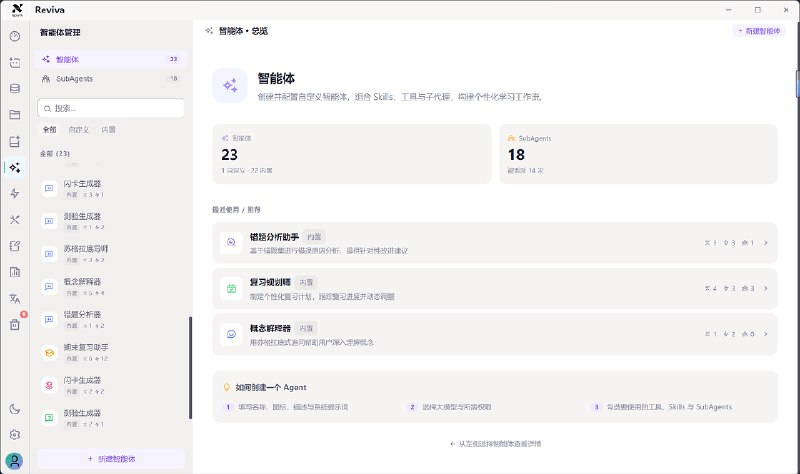Viewport: 800px width, 474px height.
Task: Open the trash bin icon with red badge
Action: coord(15,325)
